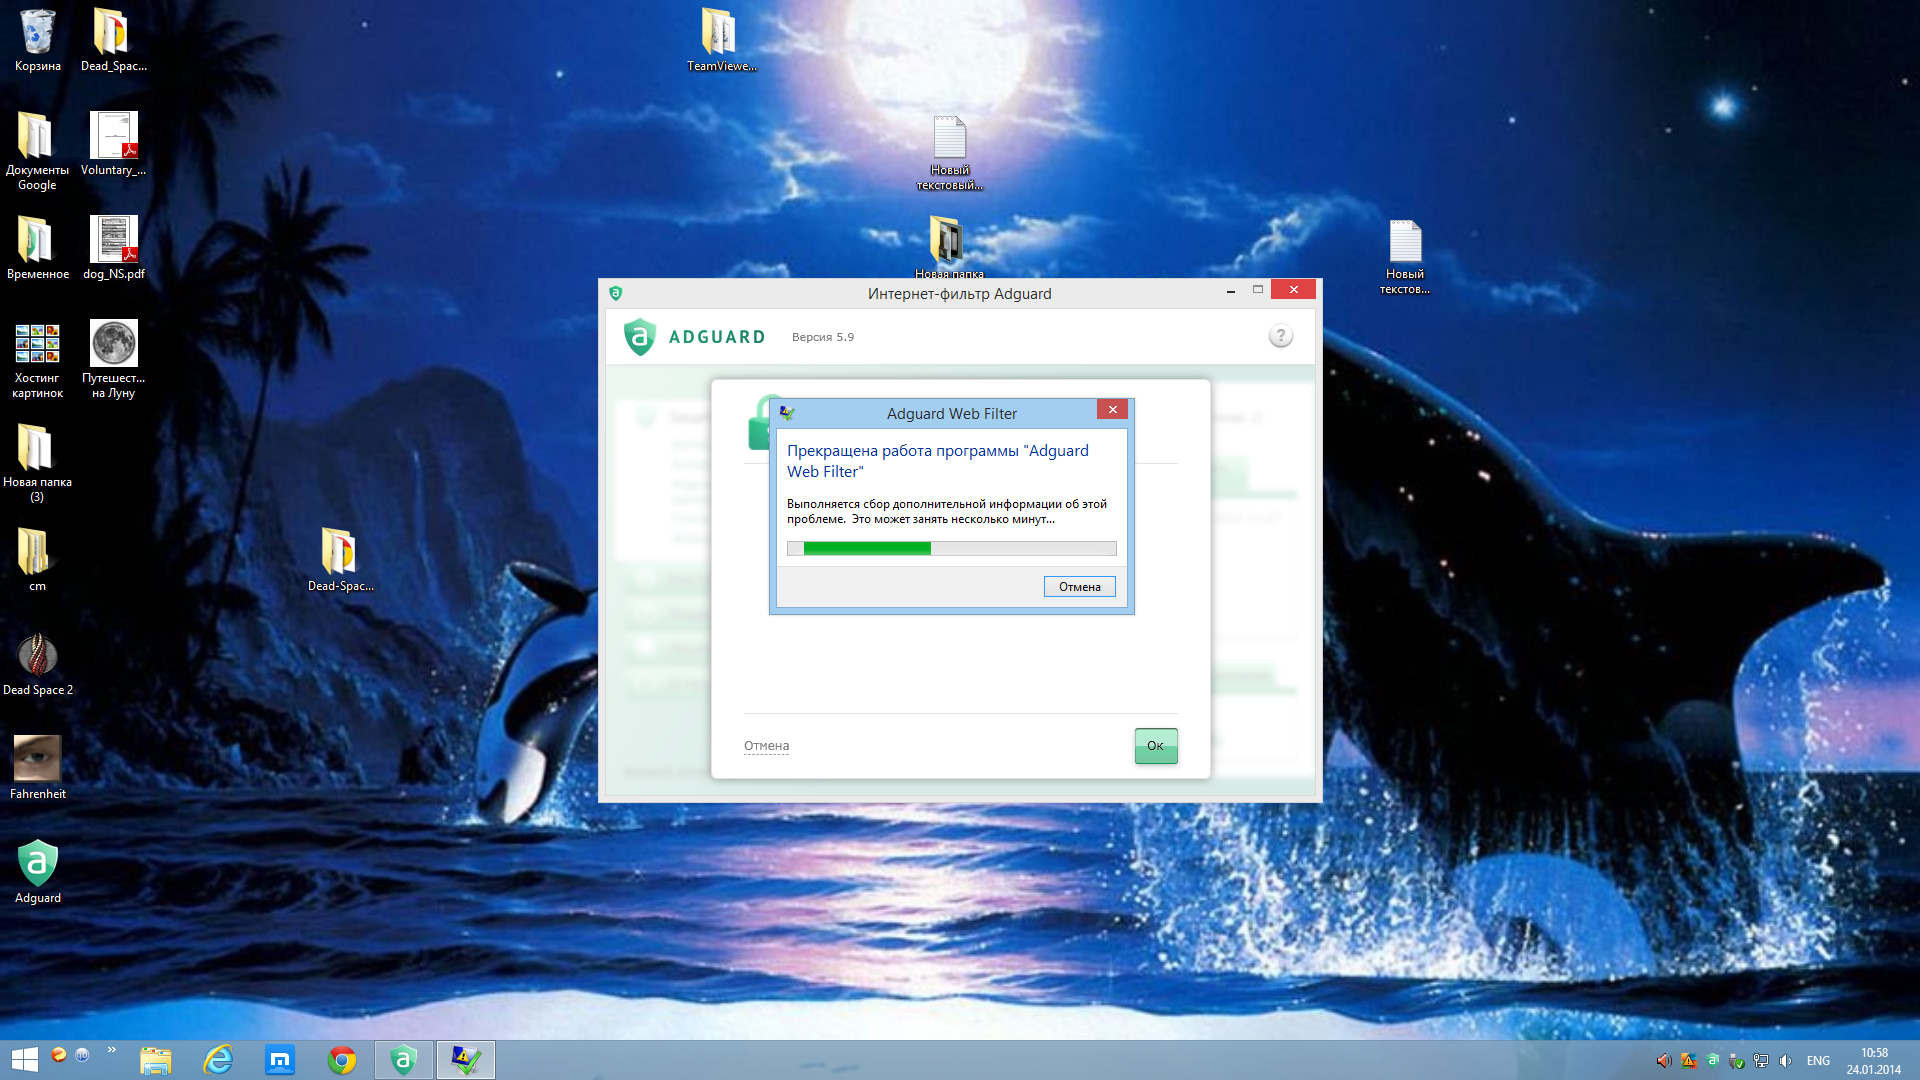Click the red speaker tray icon
1920x1080 pixels.
click(1664, 1061)
